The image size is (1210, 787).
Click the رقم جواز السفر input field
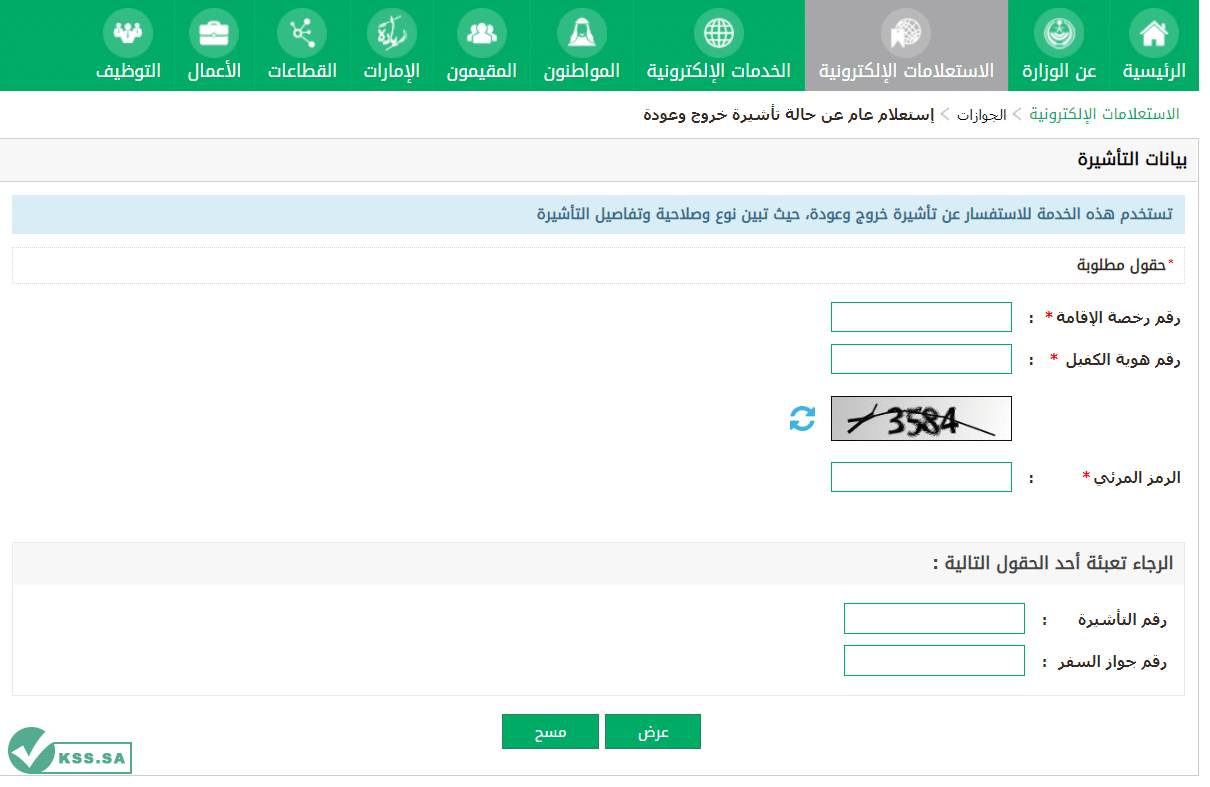point(934,661)
